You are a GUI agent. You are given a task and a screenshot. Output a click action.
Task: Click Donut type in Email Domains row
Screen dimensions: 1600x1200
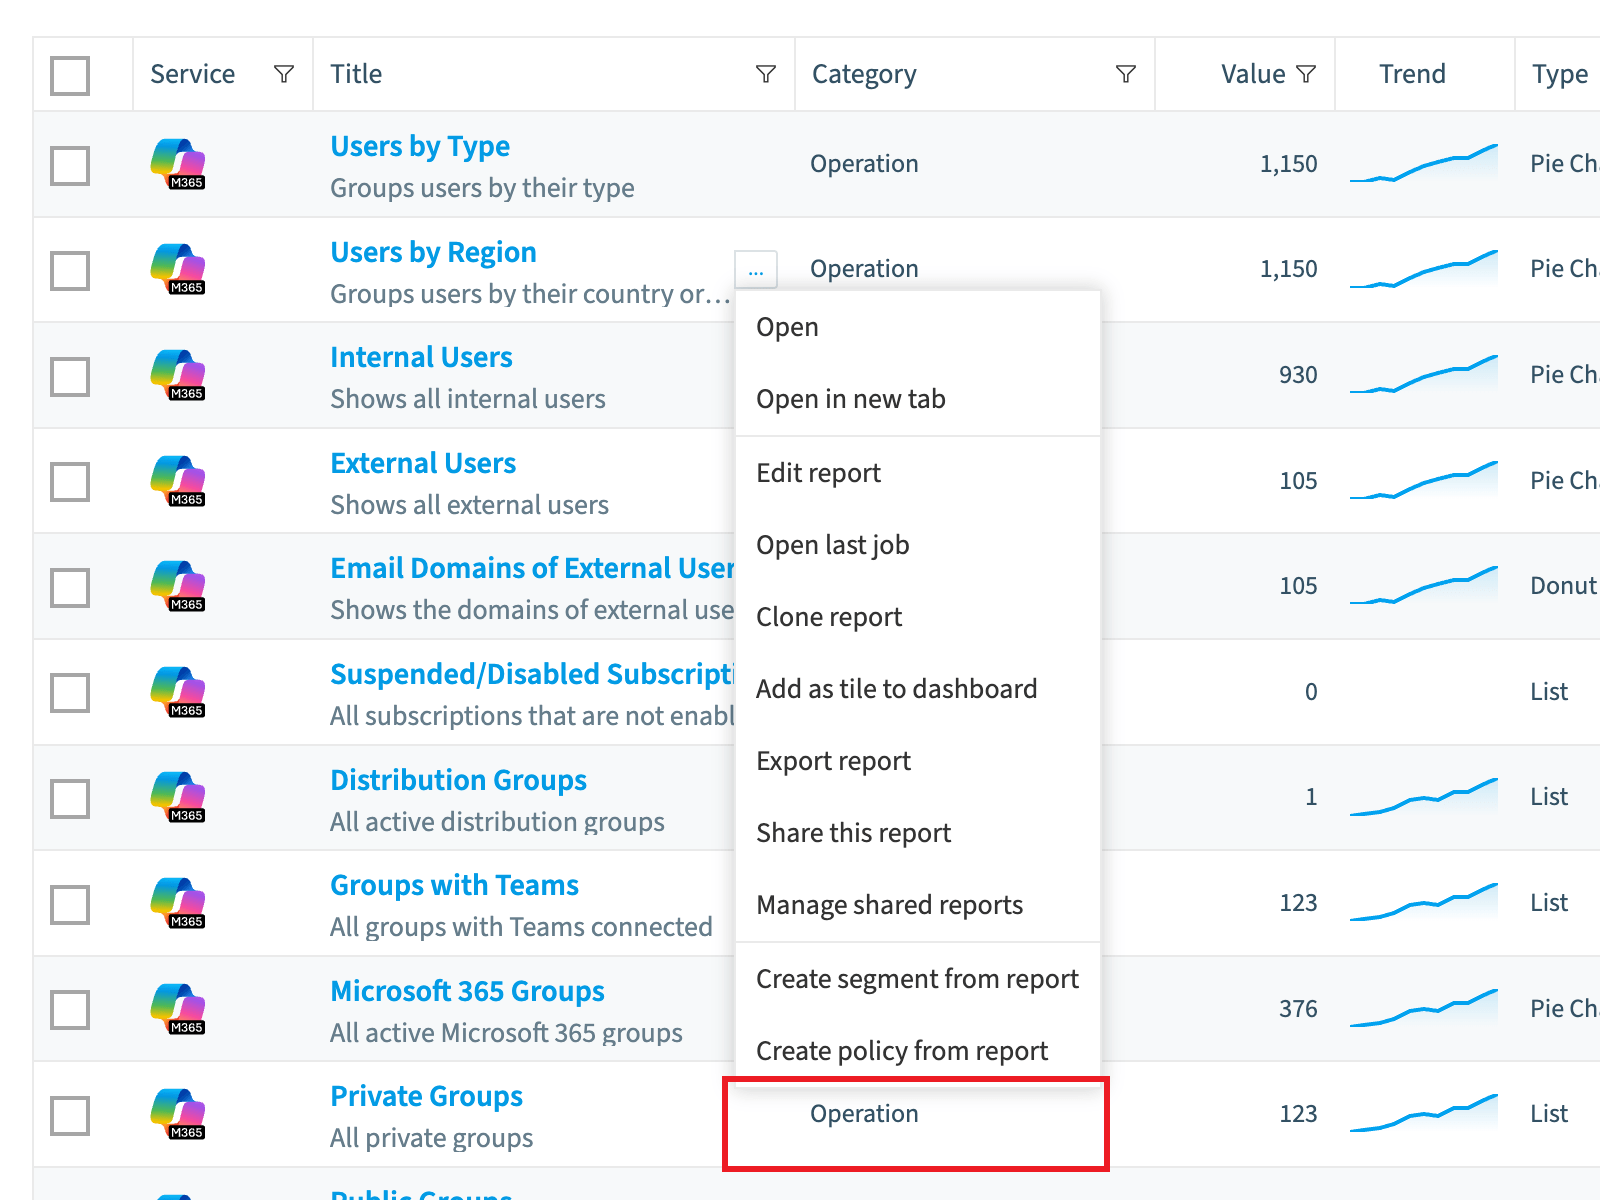(1564, 586)
